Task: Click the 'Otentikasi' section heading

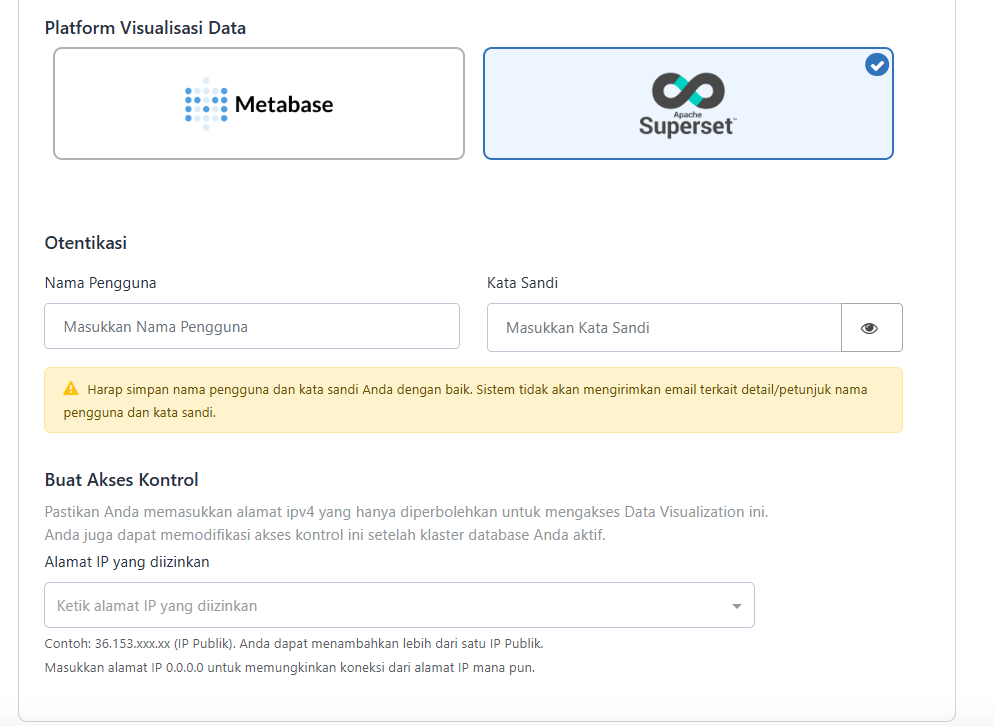Action: click(86, 243)
